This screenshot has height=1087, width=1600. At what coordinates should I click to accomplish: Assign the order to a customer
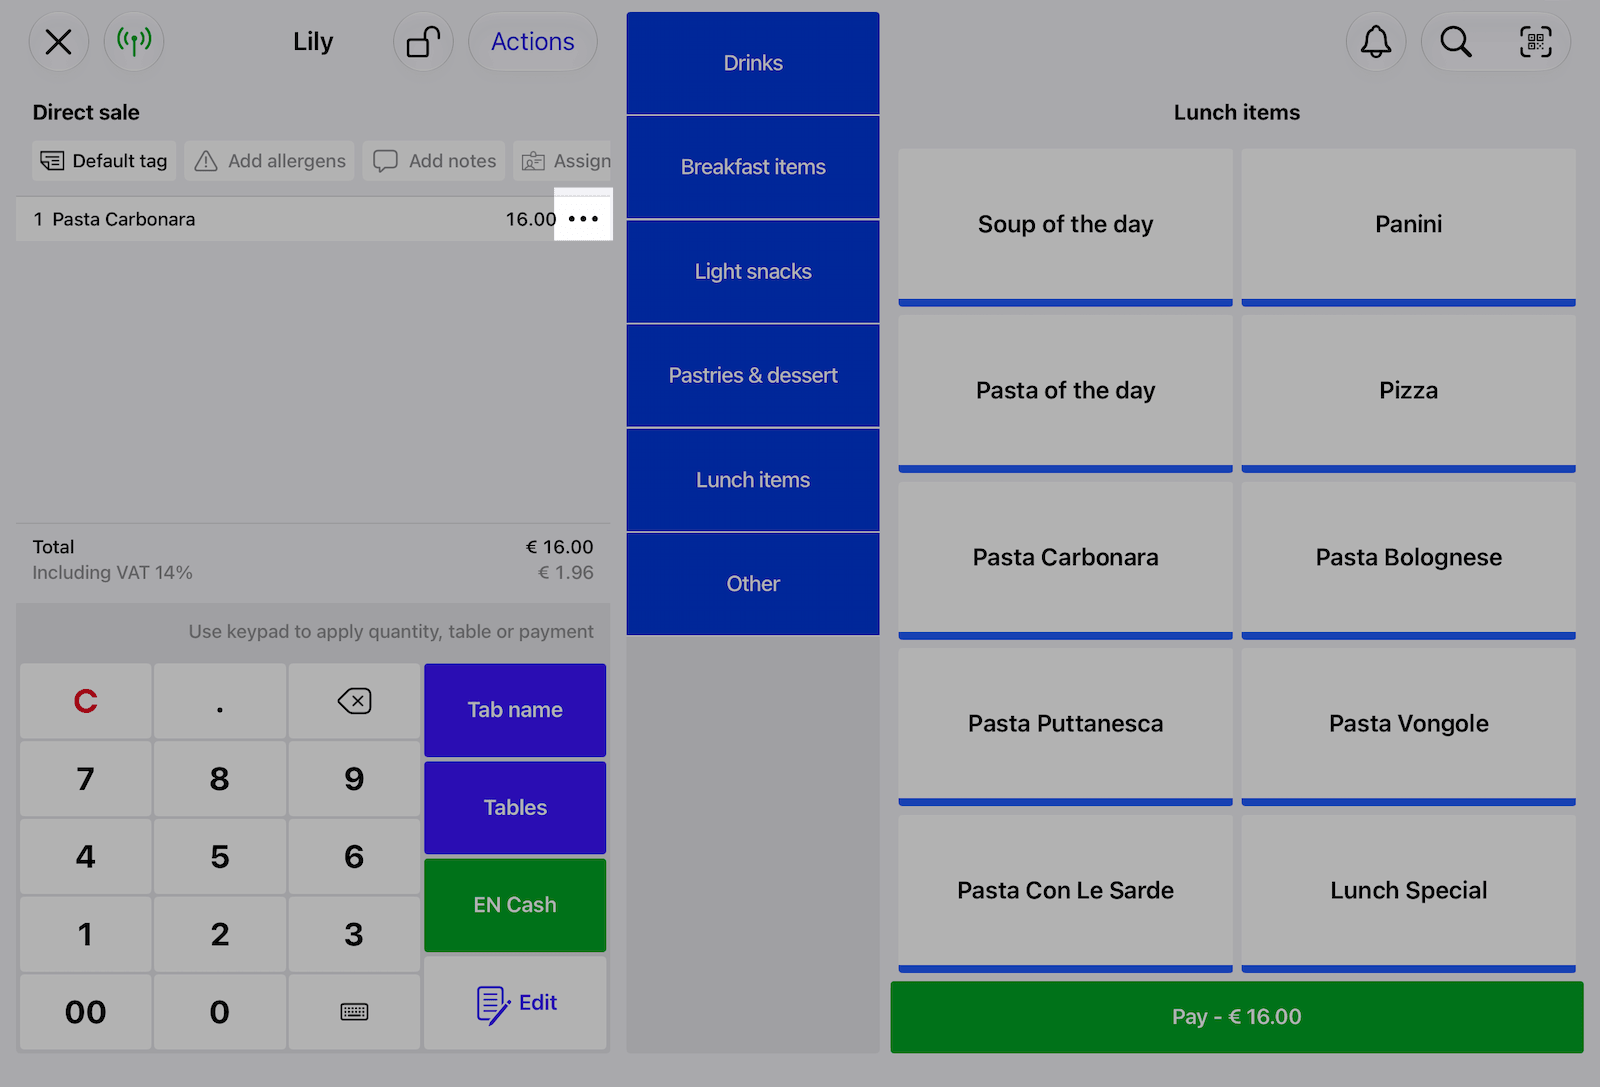[x=563, y=161]
